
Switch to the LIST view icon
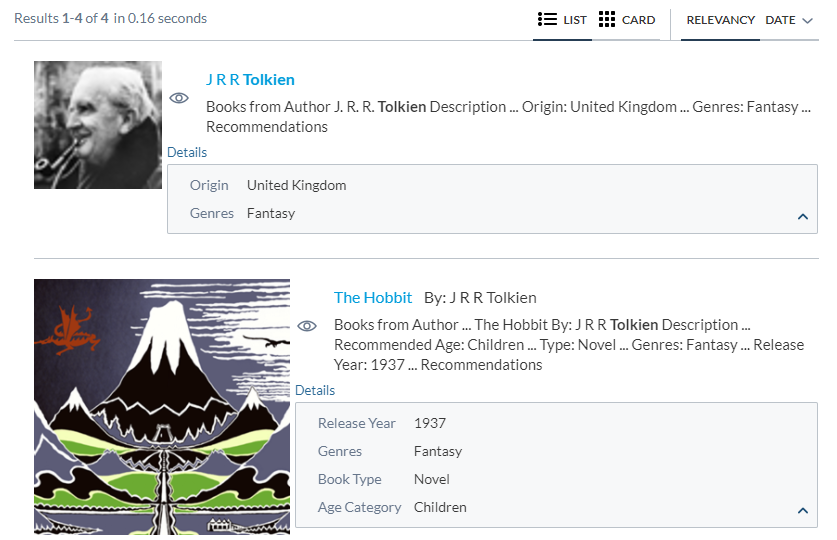[547, 20]
